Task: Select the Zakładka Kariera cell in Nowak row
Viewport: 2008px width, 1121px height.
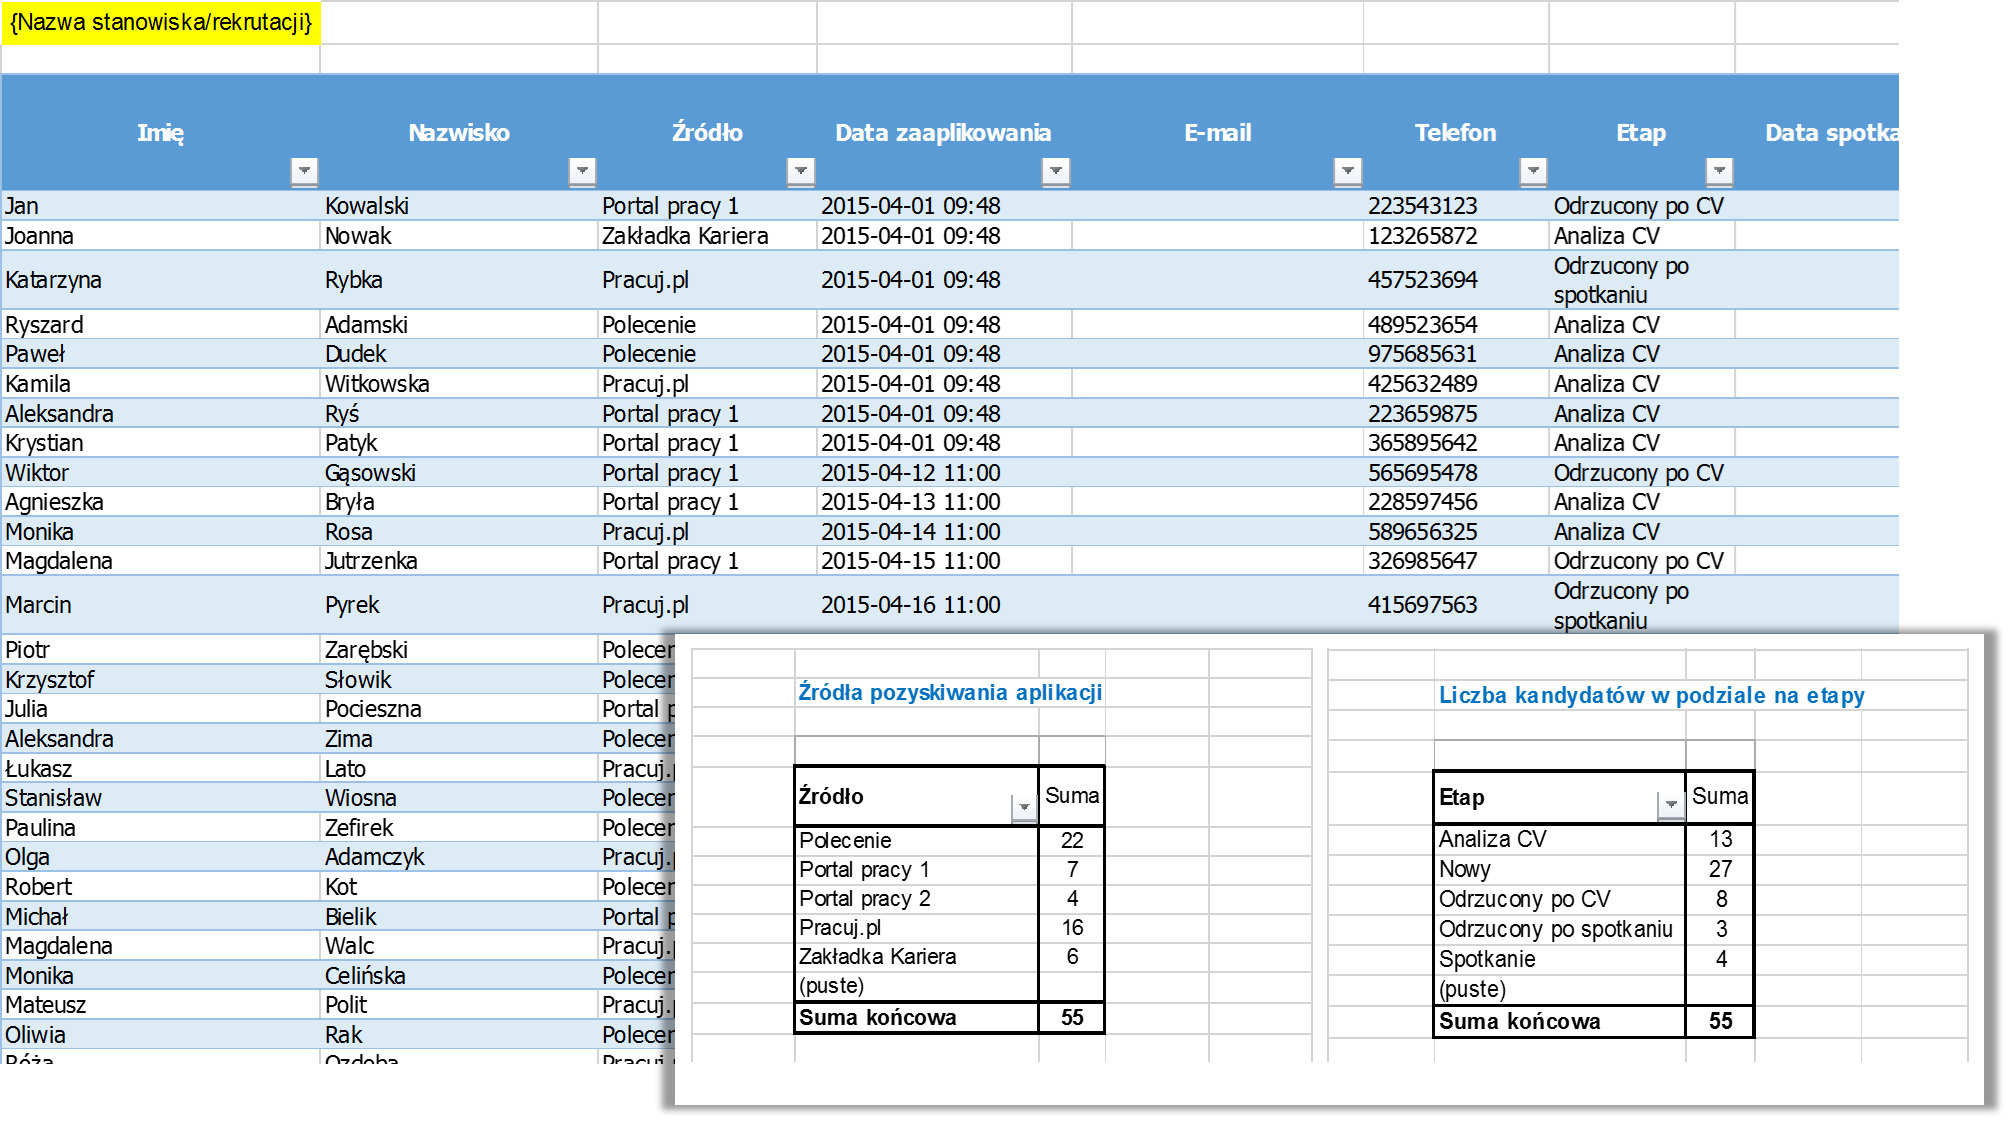Action: pos(707,236)
